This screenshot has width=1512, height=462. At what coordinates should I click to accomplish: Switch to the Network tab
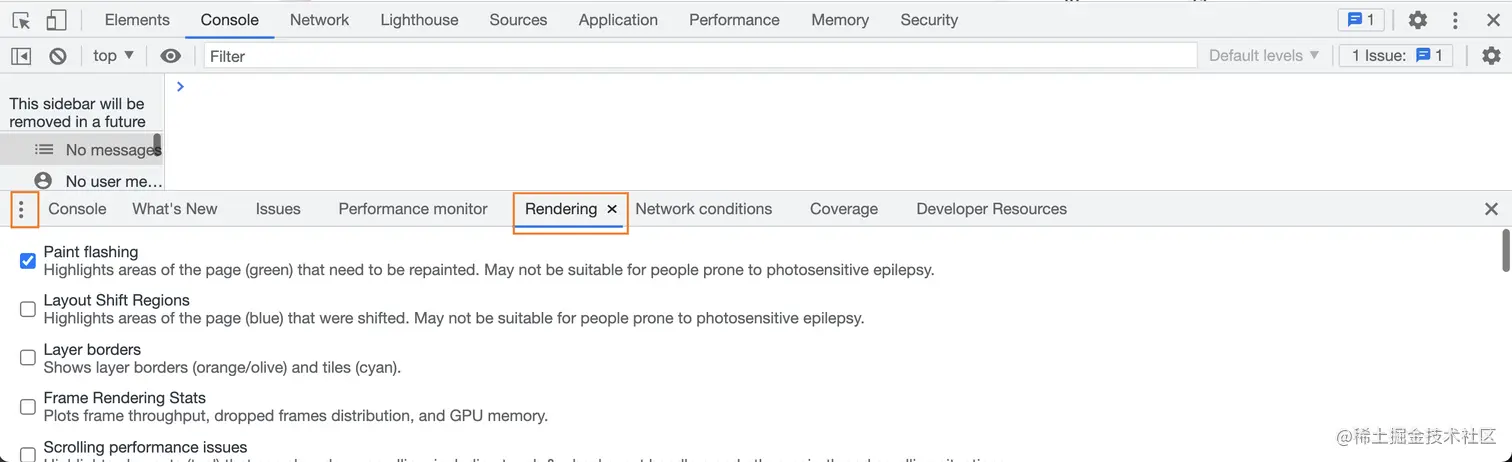(319, 20)
